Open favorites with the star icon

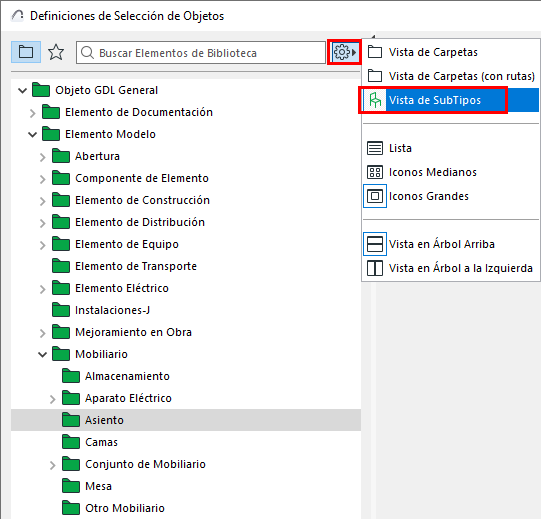tap(56, 52)
